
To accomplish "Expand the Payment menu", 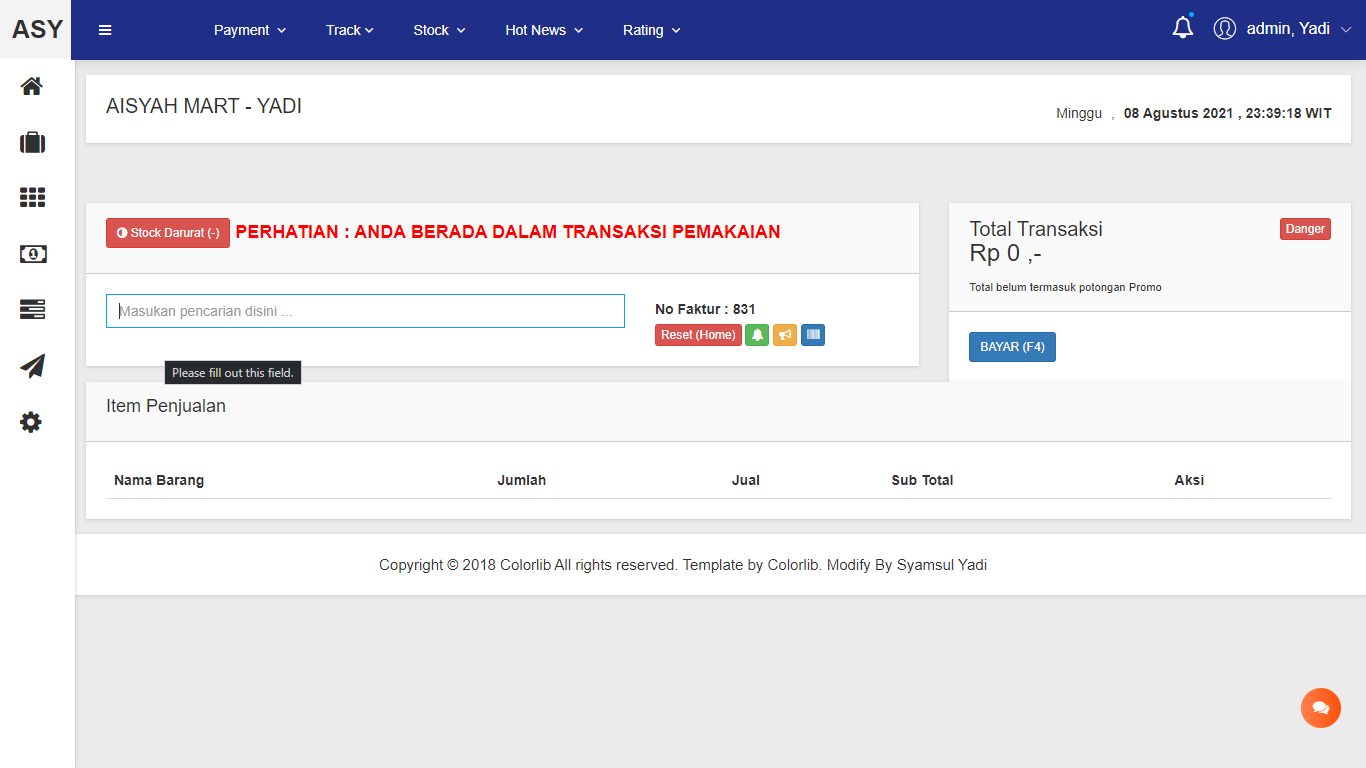I will point(250,30).
